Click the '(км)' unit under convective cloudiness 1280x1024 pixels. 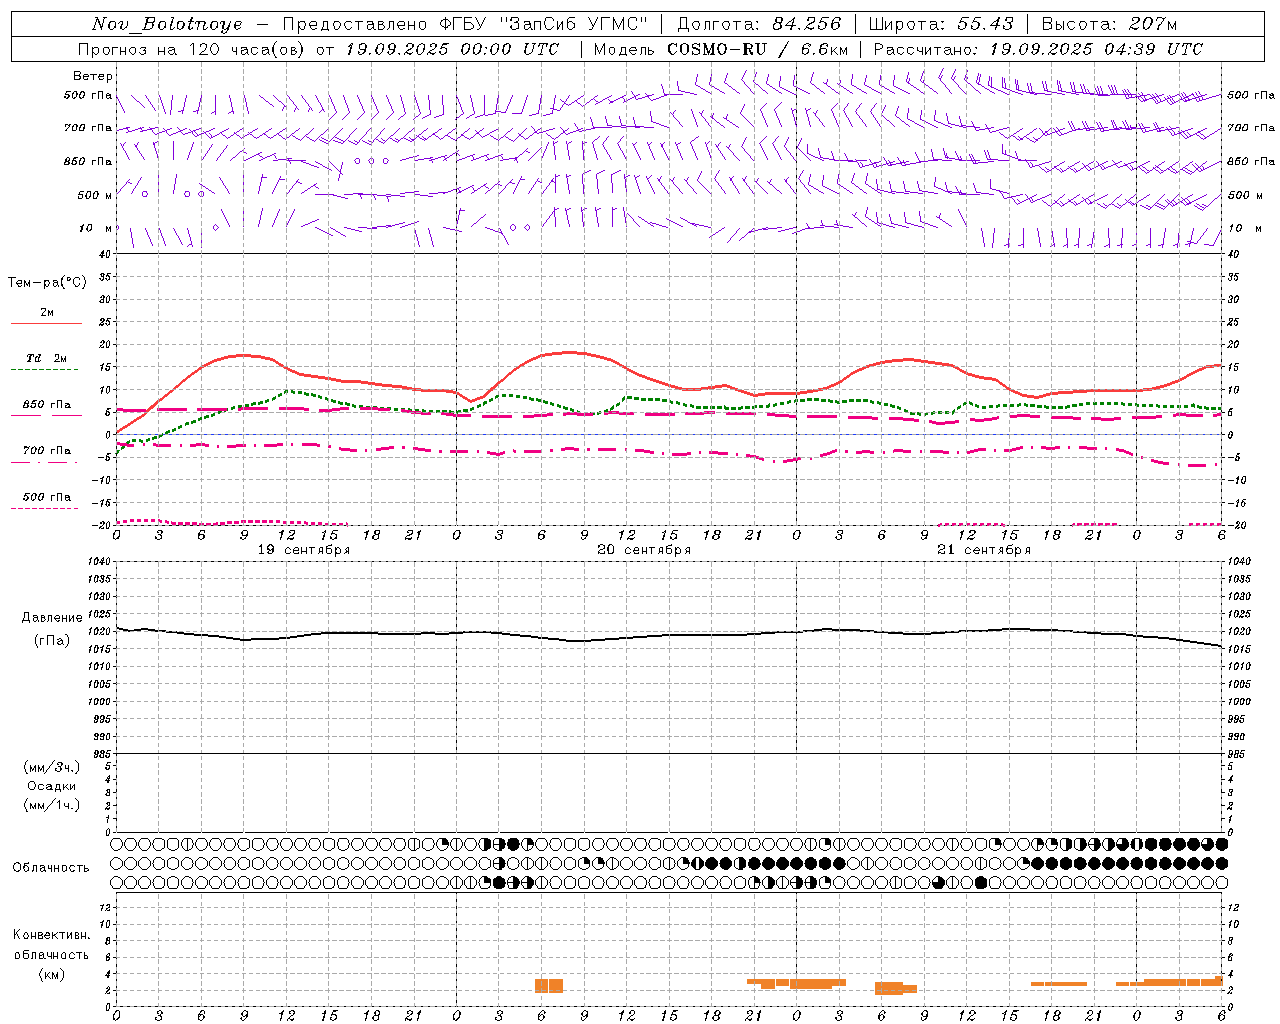51,974
